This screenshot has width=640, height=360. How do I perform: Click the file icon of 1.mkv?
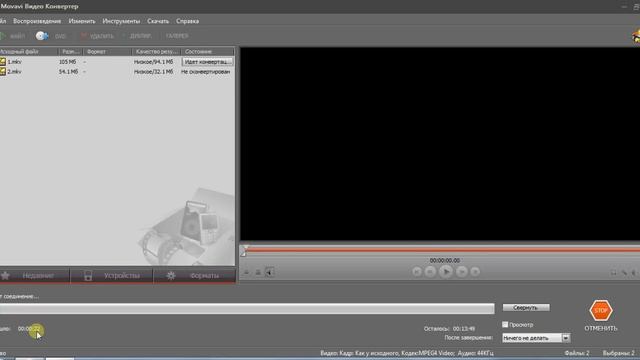(x=3, y=62)
